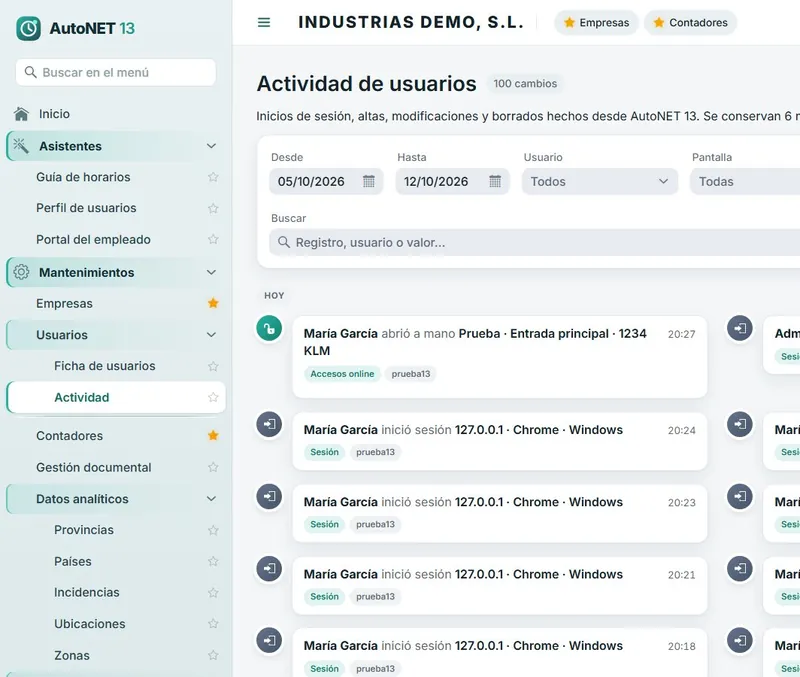The height and width of the screenshot is (677, 800).
Task: Click the 20:18 timestamp
Action: pyautogui.click(x=682, y=646)
